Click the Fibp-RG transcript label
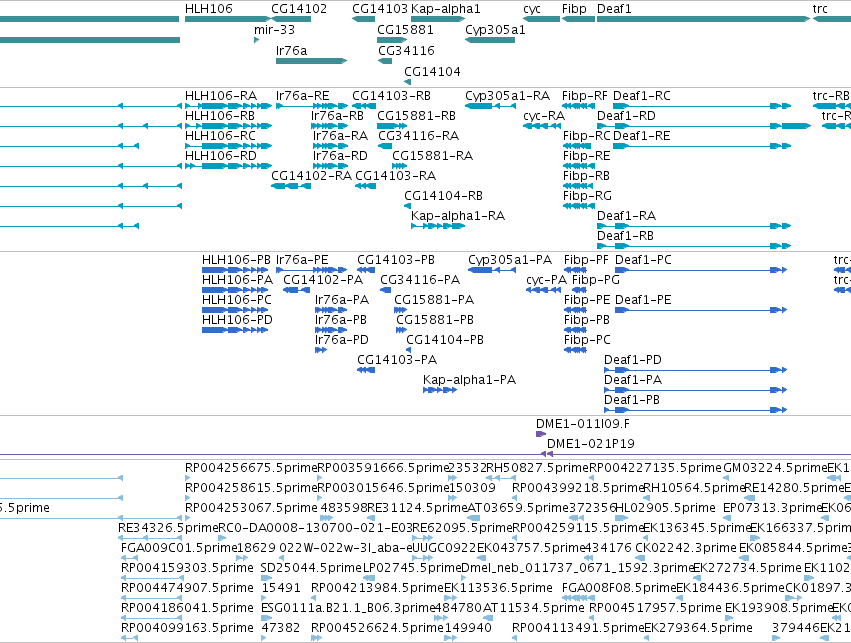This screenshot has width=851, height=643. [x=587, y=196]
